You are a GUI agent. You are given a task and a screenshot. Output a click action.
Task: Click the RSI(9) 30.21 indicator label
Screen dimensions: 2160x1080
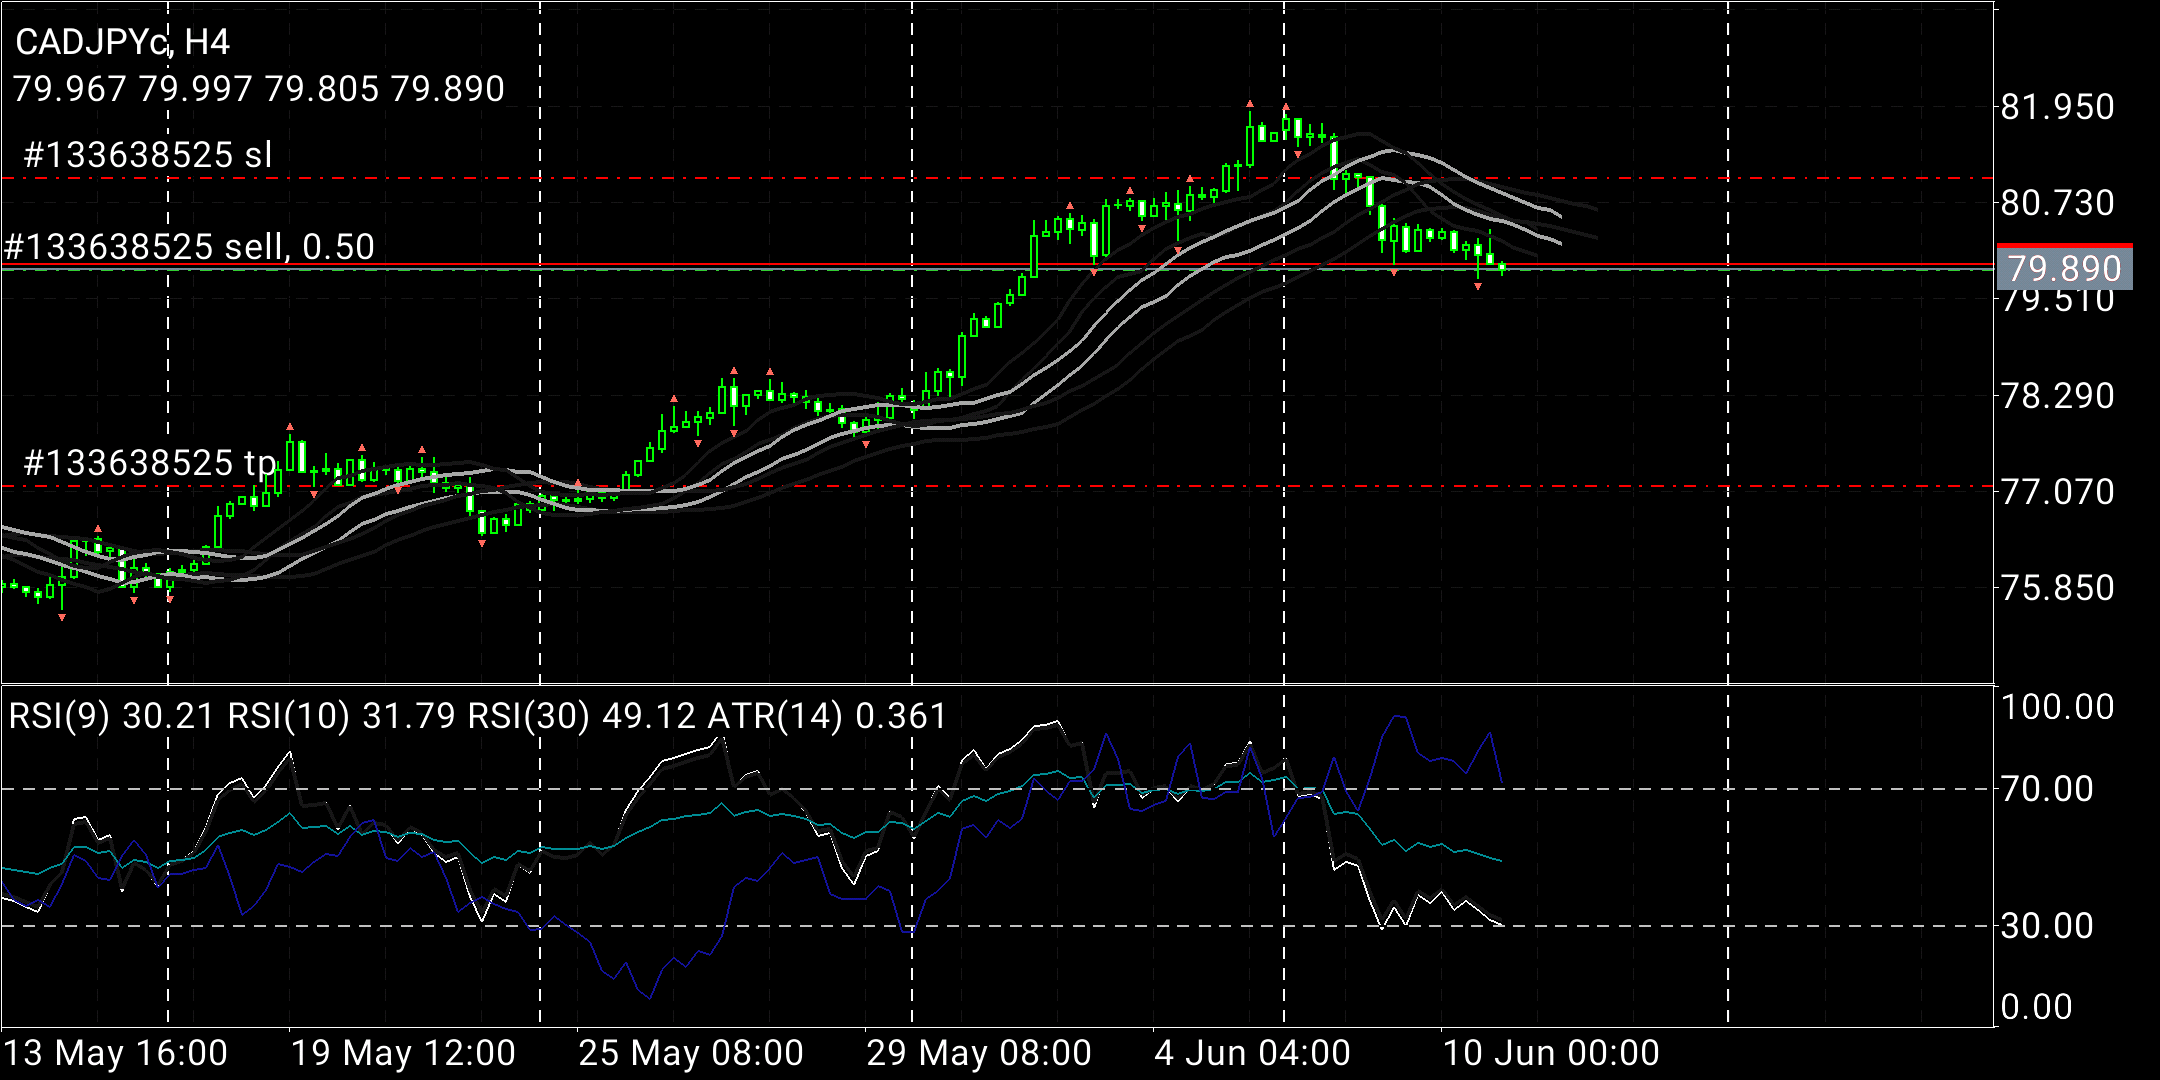pyautogui.click(x=112, y=716)
